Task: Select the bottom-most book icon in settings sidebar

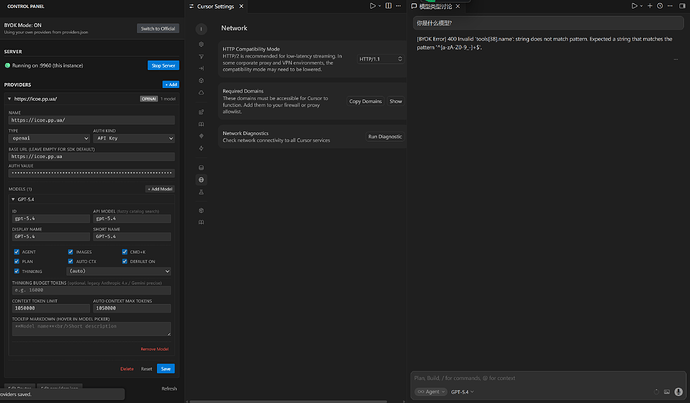Action: tap(201, 223)
